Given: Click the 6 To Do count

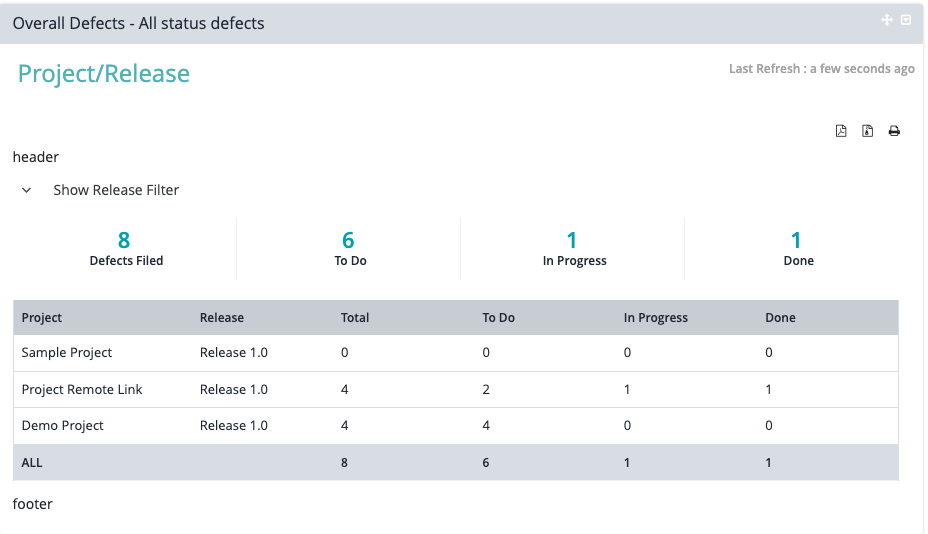Looking at the screenshot, I should [x=348, y=240].
